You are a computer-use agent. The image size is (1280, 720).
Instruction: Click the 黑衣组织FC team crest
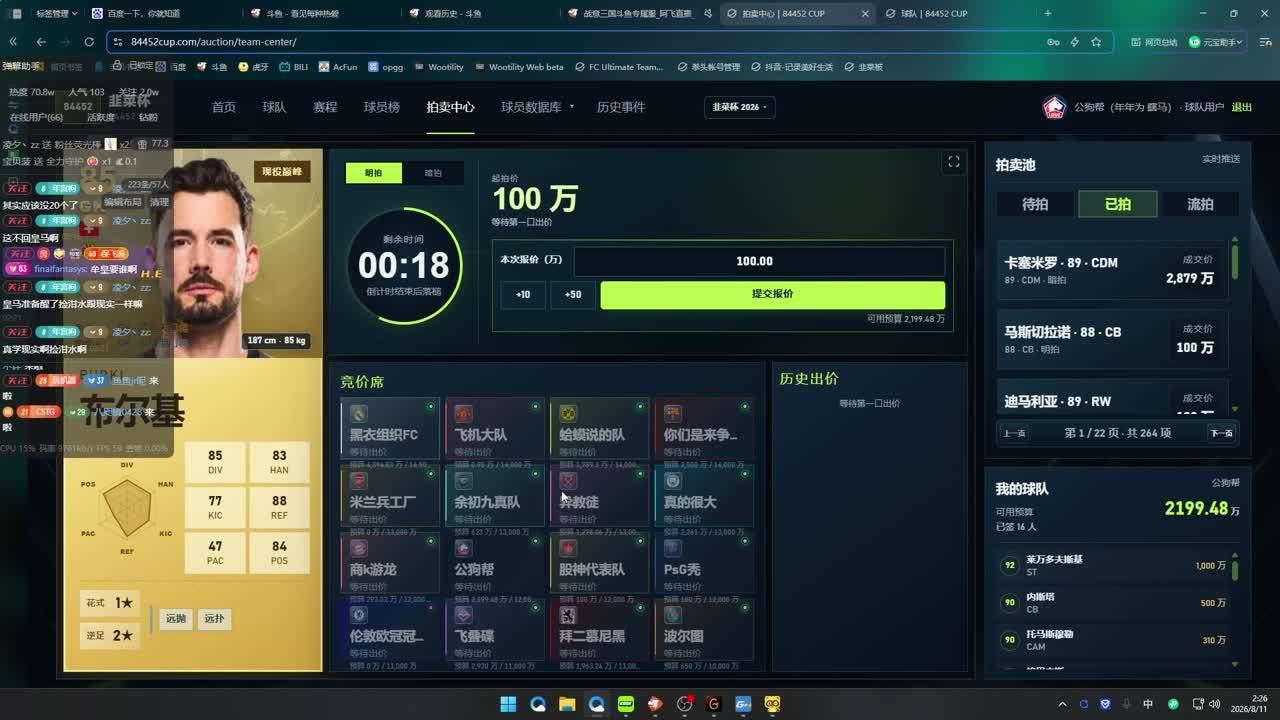(x=359, y=414)
